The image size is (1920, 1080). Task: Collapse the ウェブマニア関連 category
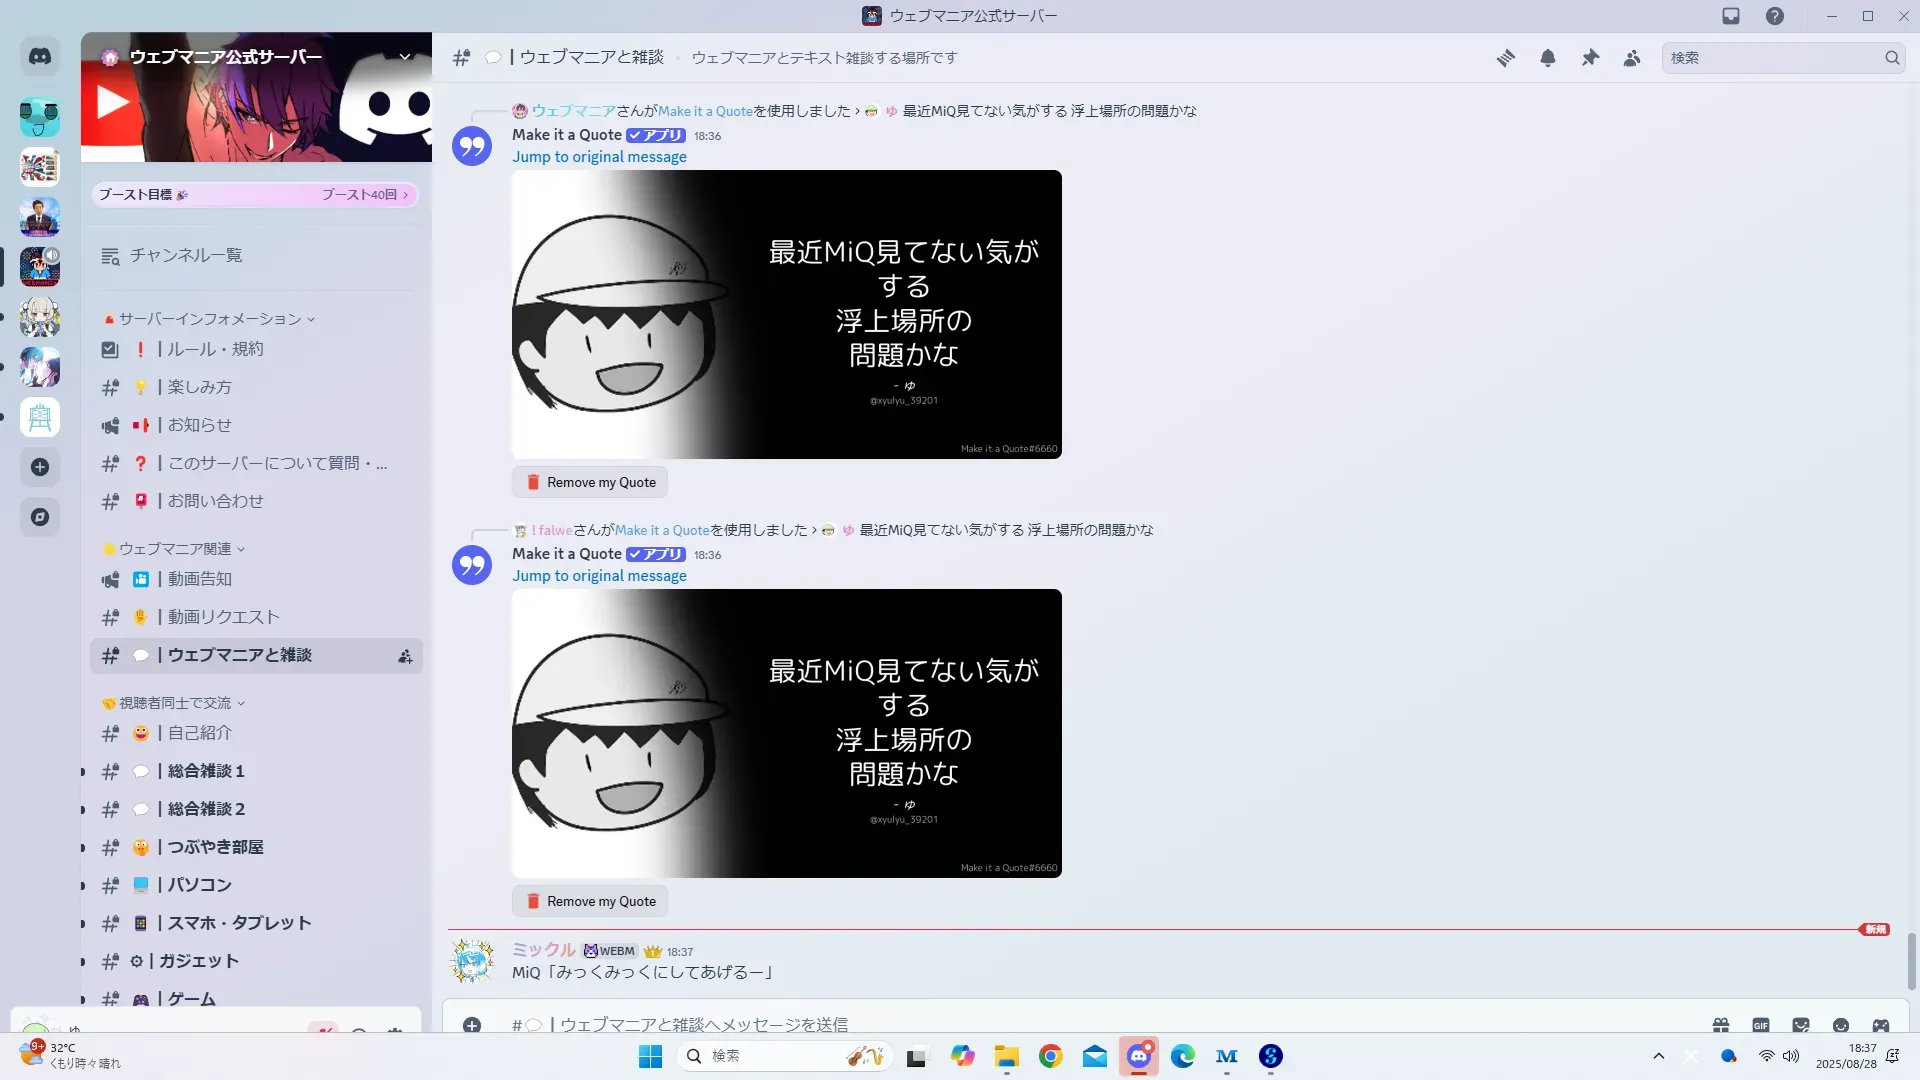click(175, 549)
